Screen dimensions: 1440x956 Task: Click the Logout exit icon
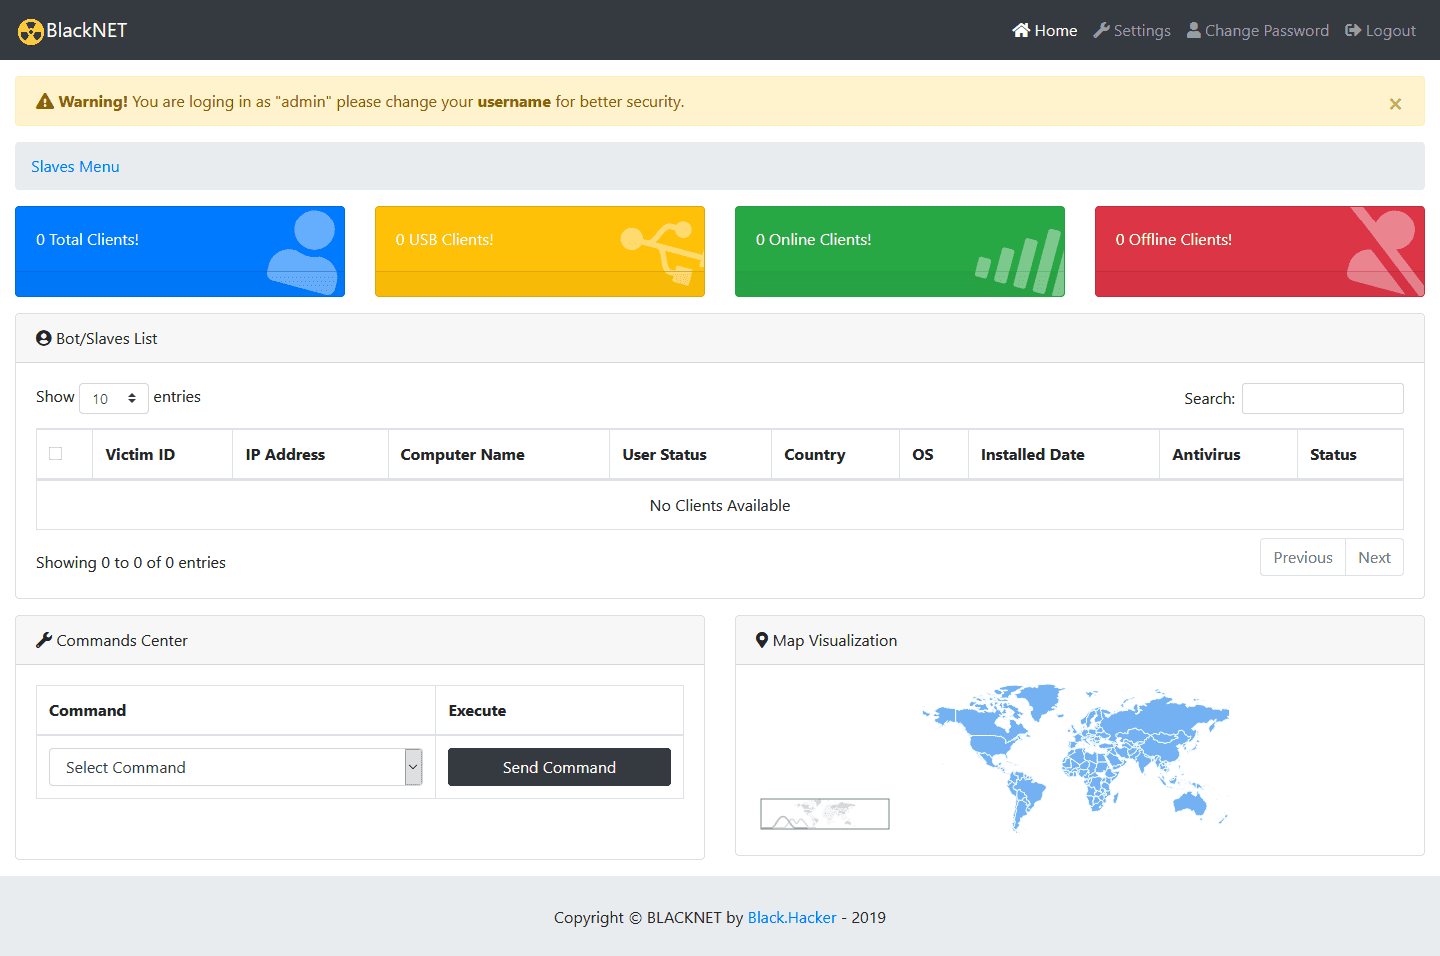(1352, 30)
